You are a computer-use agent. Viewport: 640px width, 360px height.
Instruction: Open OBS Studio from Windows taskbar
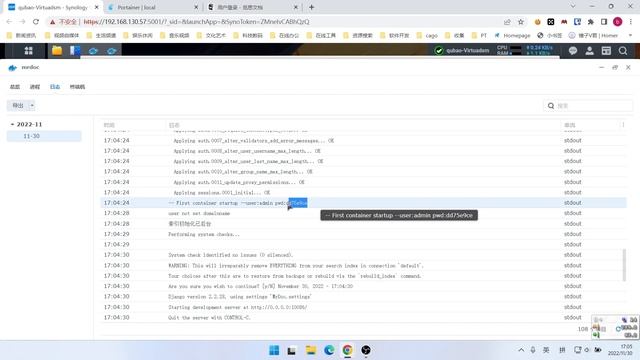click(366, 350)
